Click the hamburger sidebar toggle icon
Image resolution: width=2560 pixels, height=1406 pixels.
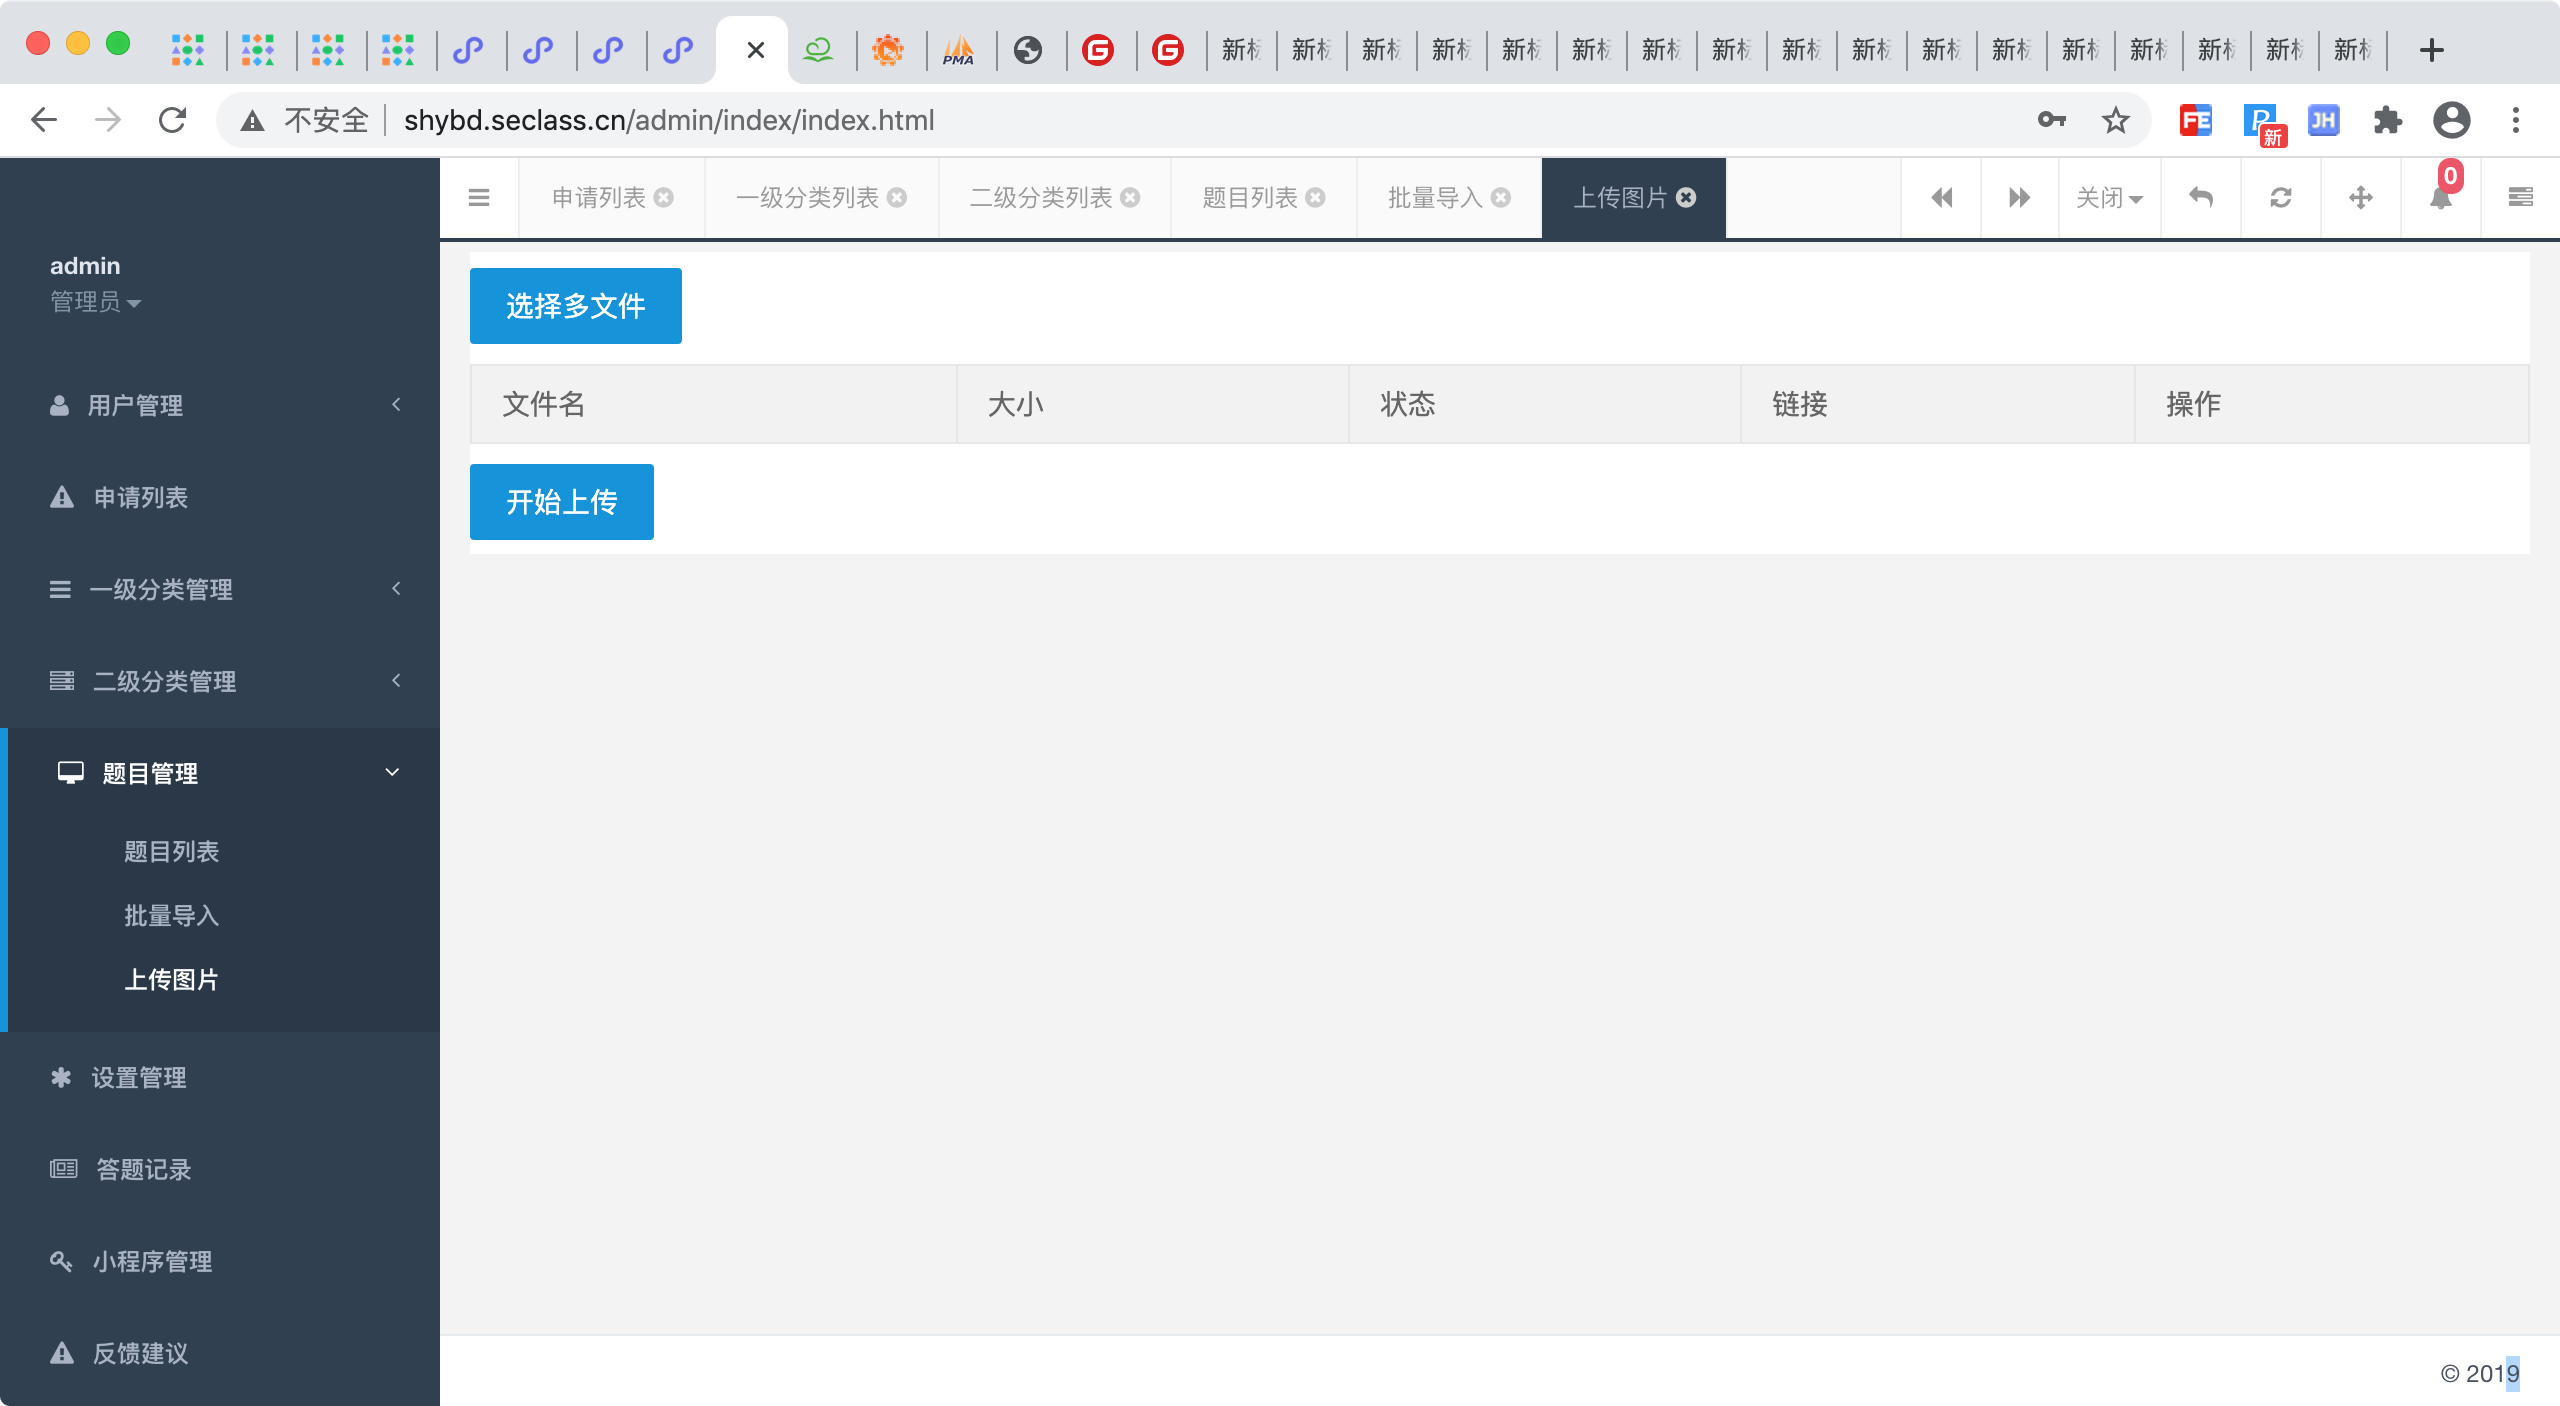point(479,198)
